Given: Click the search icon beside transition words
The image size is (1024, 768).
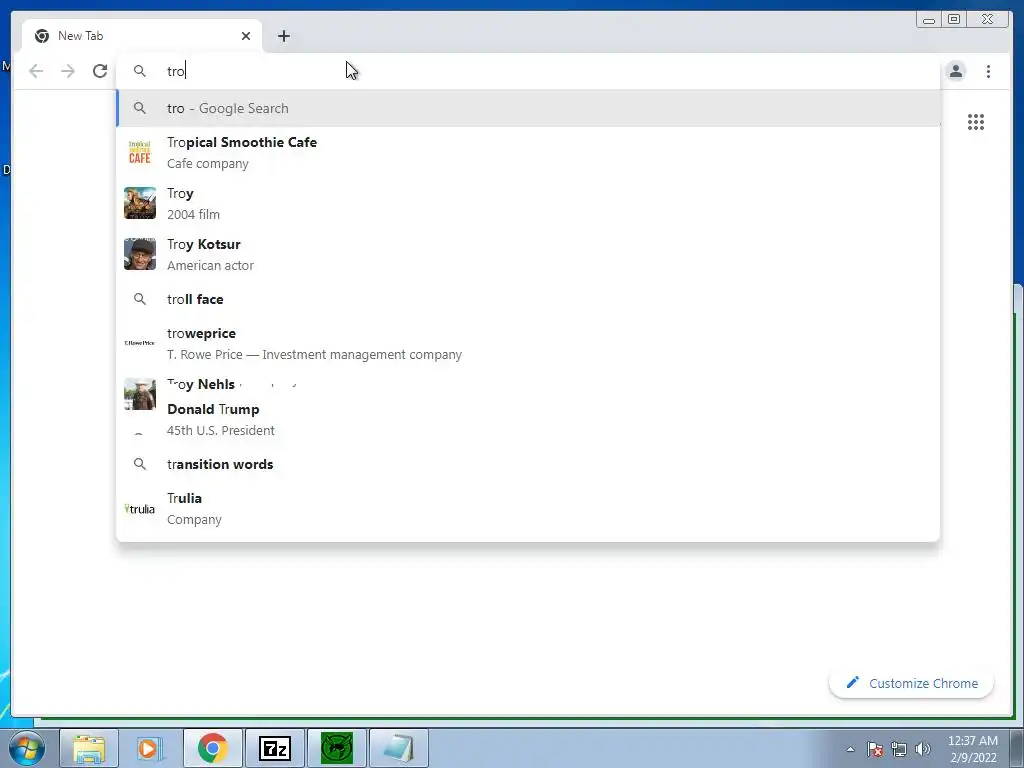Looking at the screenshot, I should 140,464.
